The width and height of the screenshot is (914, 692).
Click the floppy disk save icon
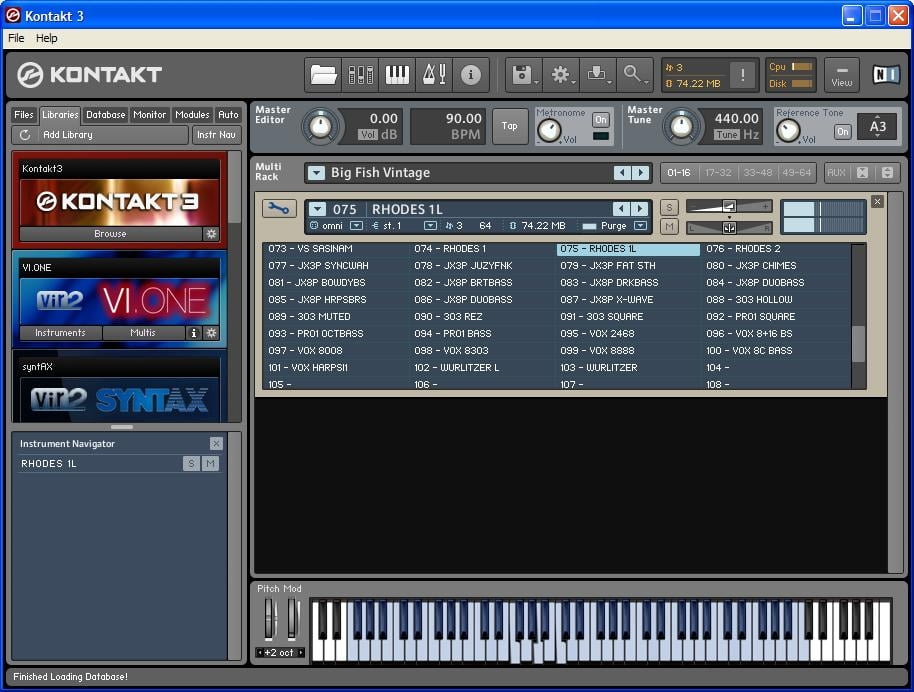pyautogui.click(x=522, y=74)
